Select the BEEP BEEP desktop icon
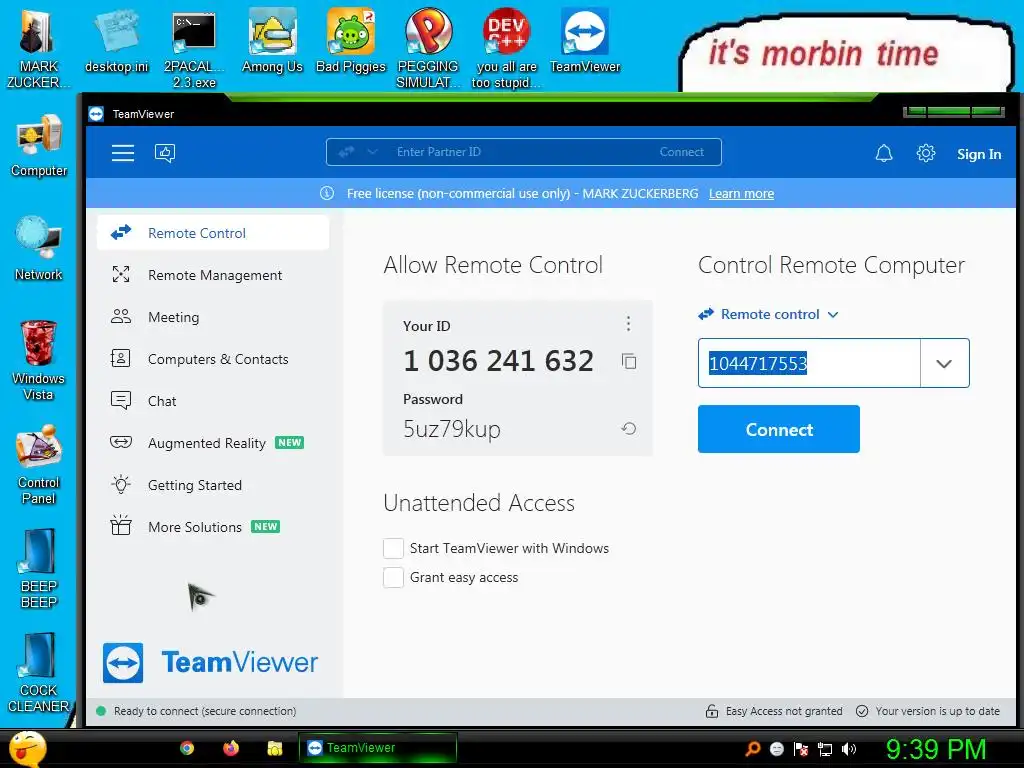Screen dimensions: 1024x768 [39, 568]
